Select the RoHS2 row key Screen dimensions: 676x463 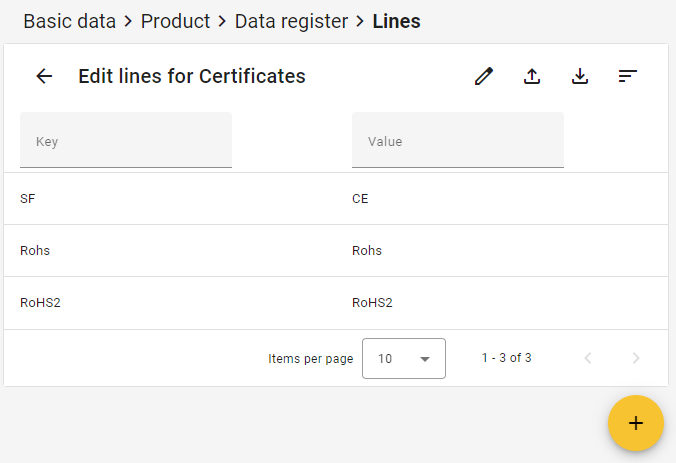40,303
